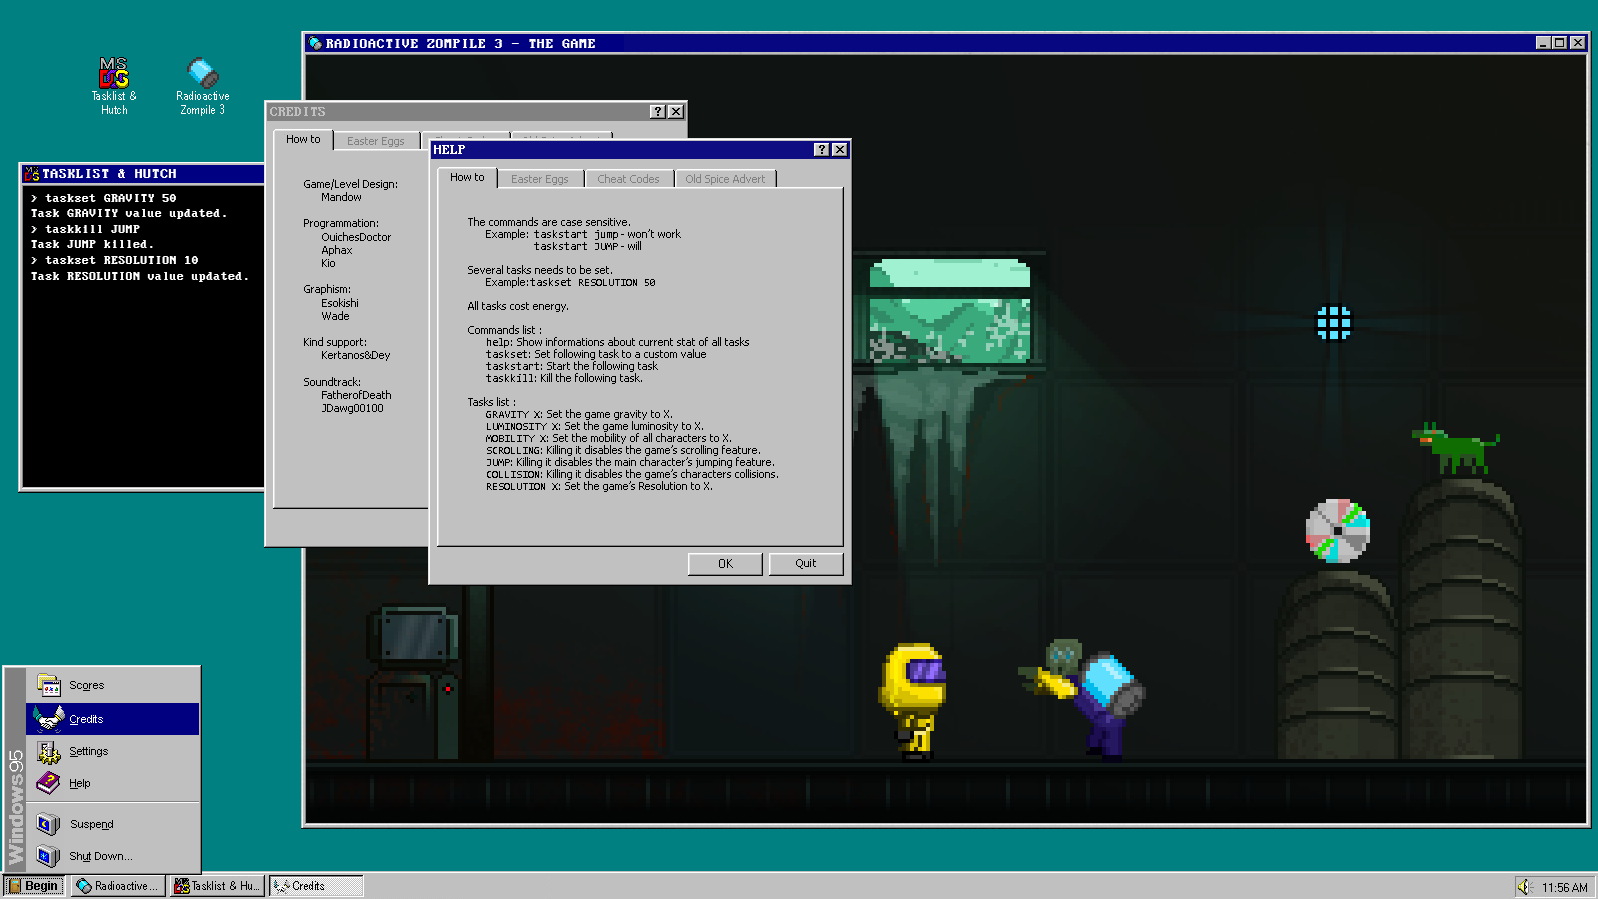Open Old Spice Advert tab in Help
This screenshot has width=1598, height=899.
pyautogui.click(x=725, y=179)
